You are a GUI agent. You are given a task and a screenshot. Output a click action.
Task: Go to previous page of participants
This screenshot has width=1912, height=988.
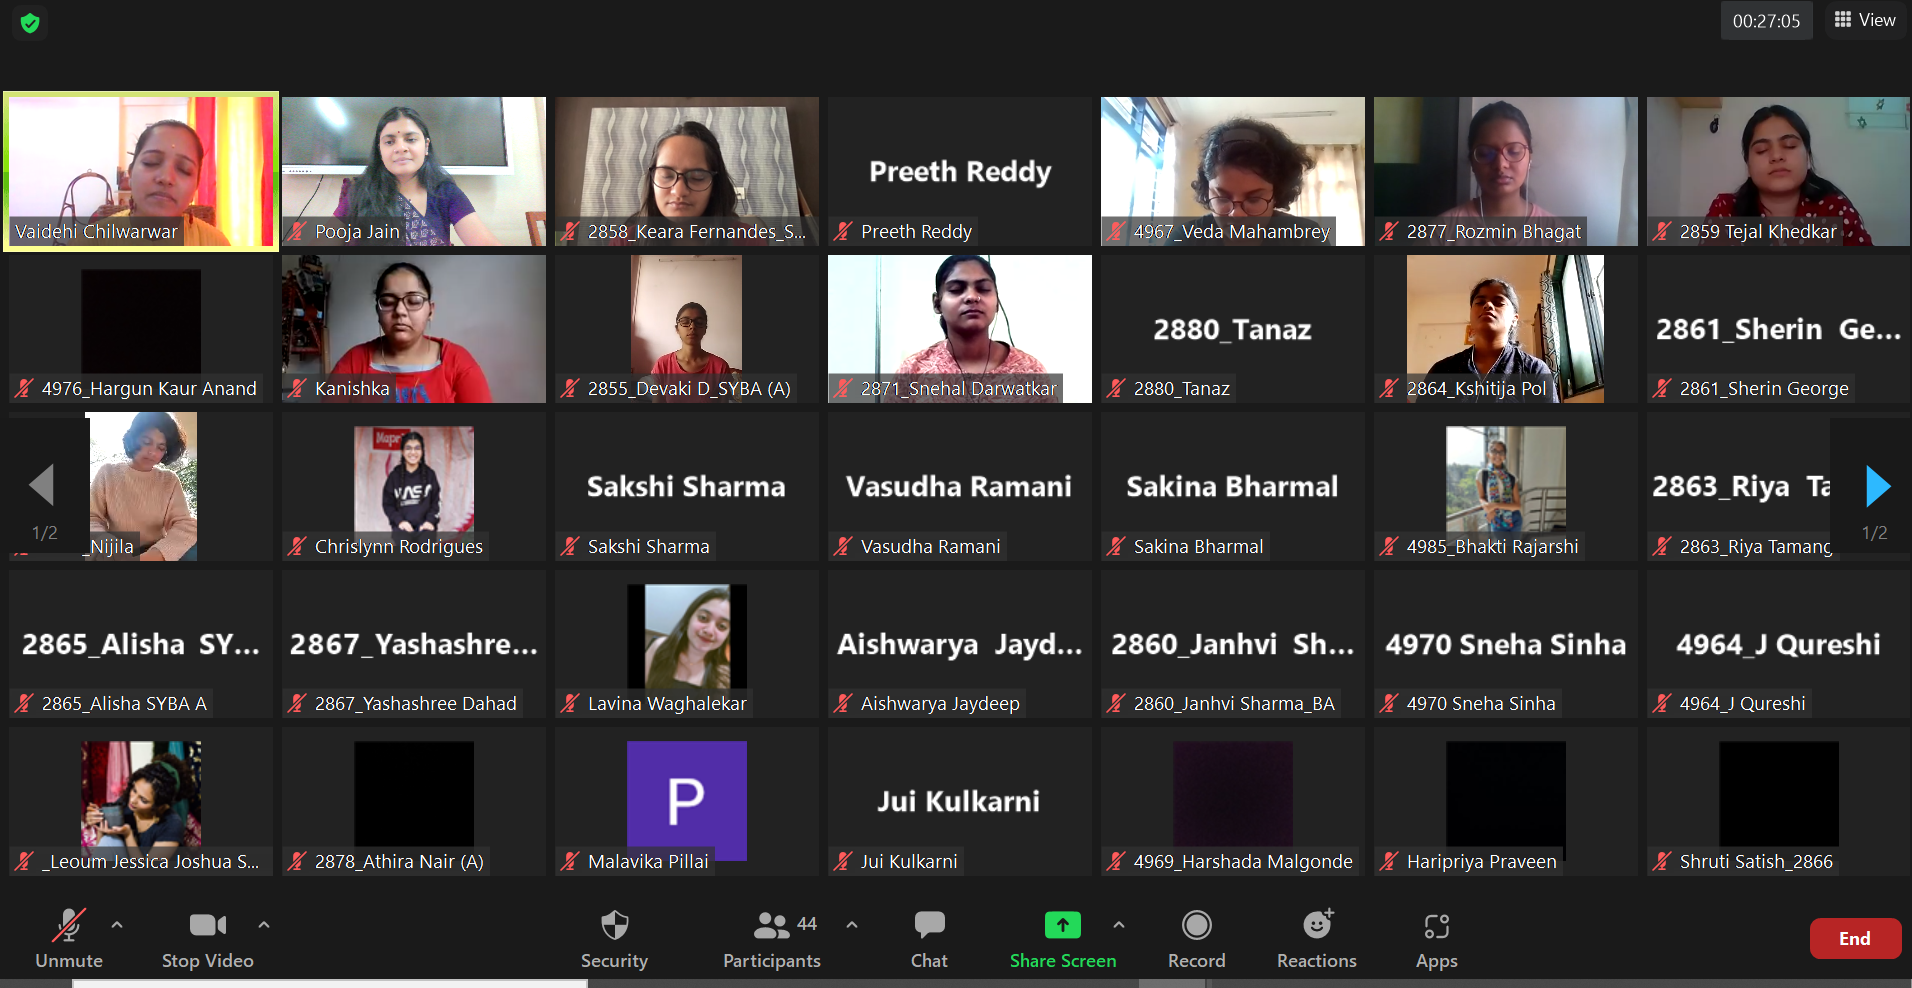pyautogui.click(x=42, y=486)
